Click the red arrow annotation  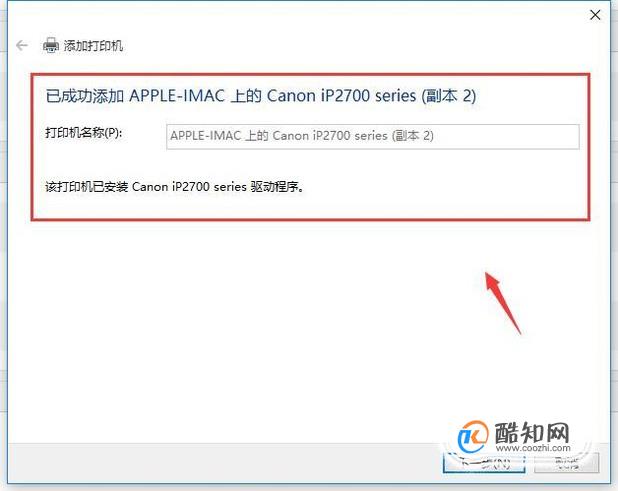pyautogui.click(x=503, y=303)
